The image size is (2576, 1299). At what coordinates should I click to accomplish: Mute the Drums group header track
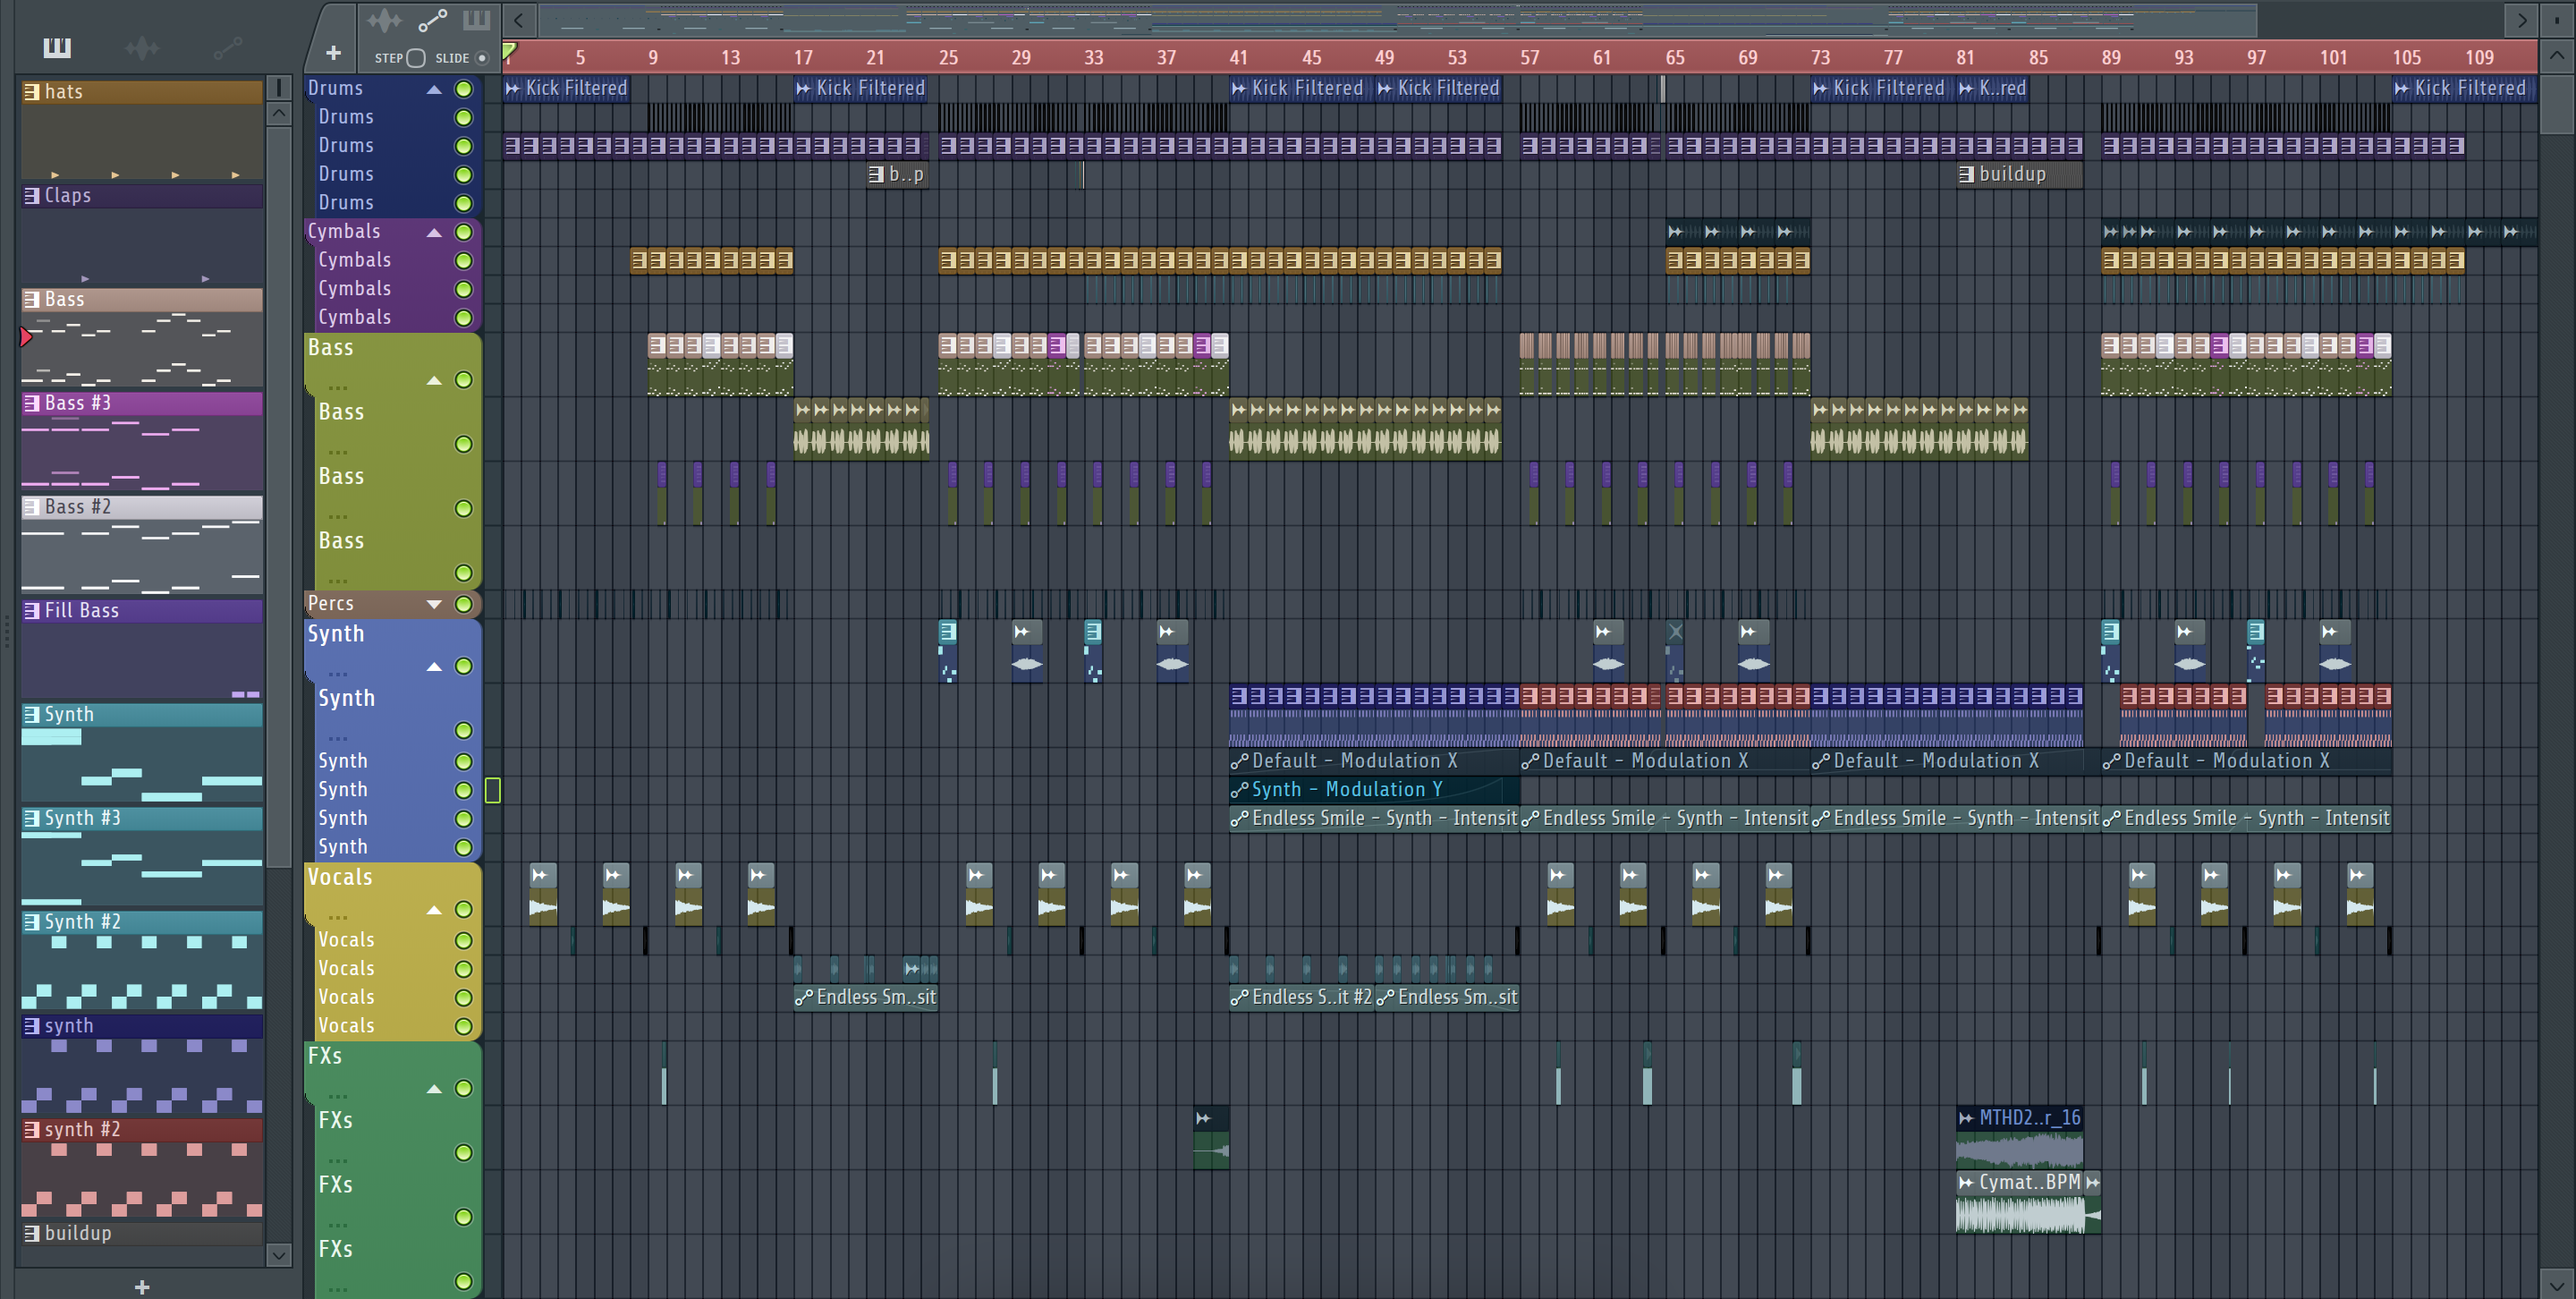(x=464, y=89)
